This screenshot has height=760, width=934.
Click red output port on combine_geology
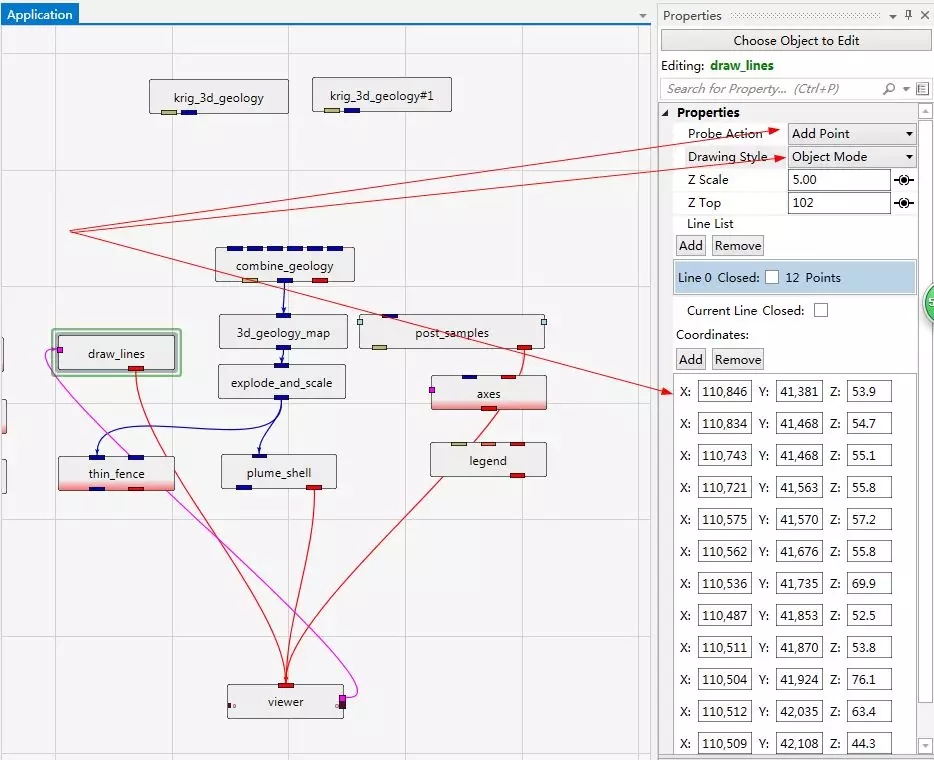point(320,280)
